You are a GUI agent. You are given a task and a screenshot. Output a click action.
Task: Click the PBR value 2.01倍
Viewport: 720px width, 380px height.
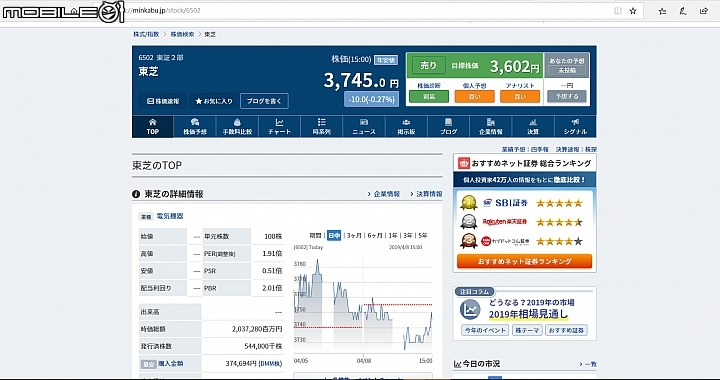272,288
